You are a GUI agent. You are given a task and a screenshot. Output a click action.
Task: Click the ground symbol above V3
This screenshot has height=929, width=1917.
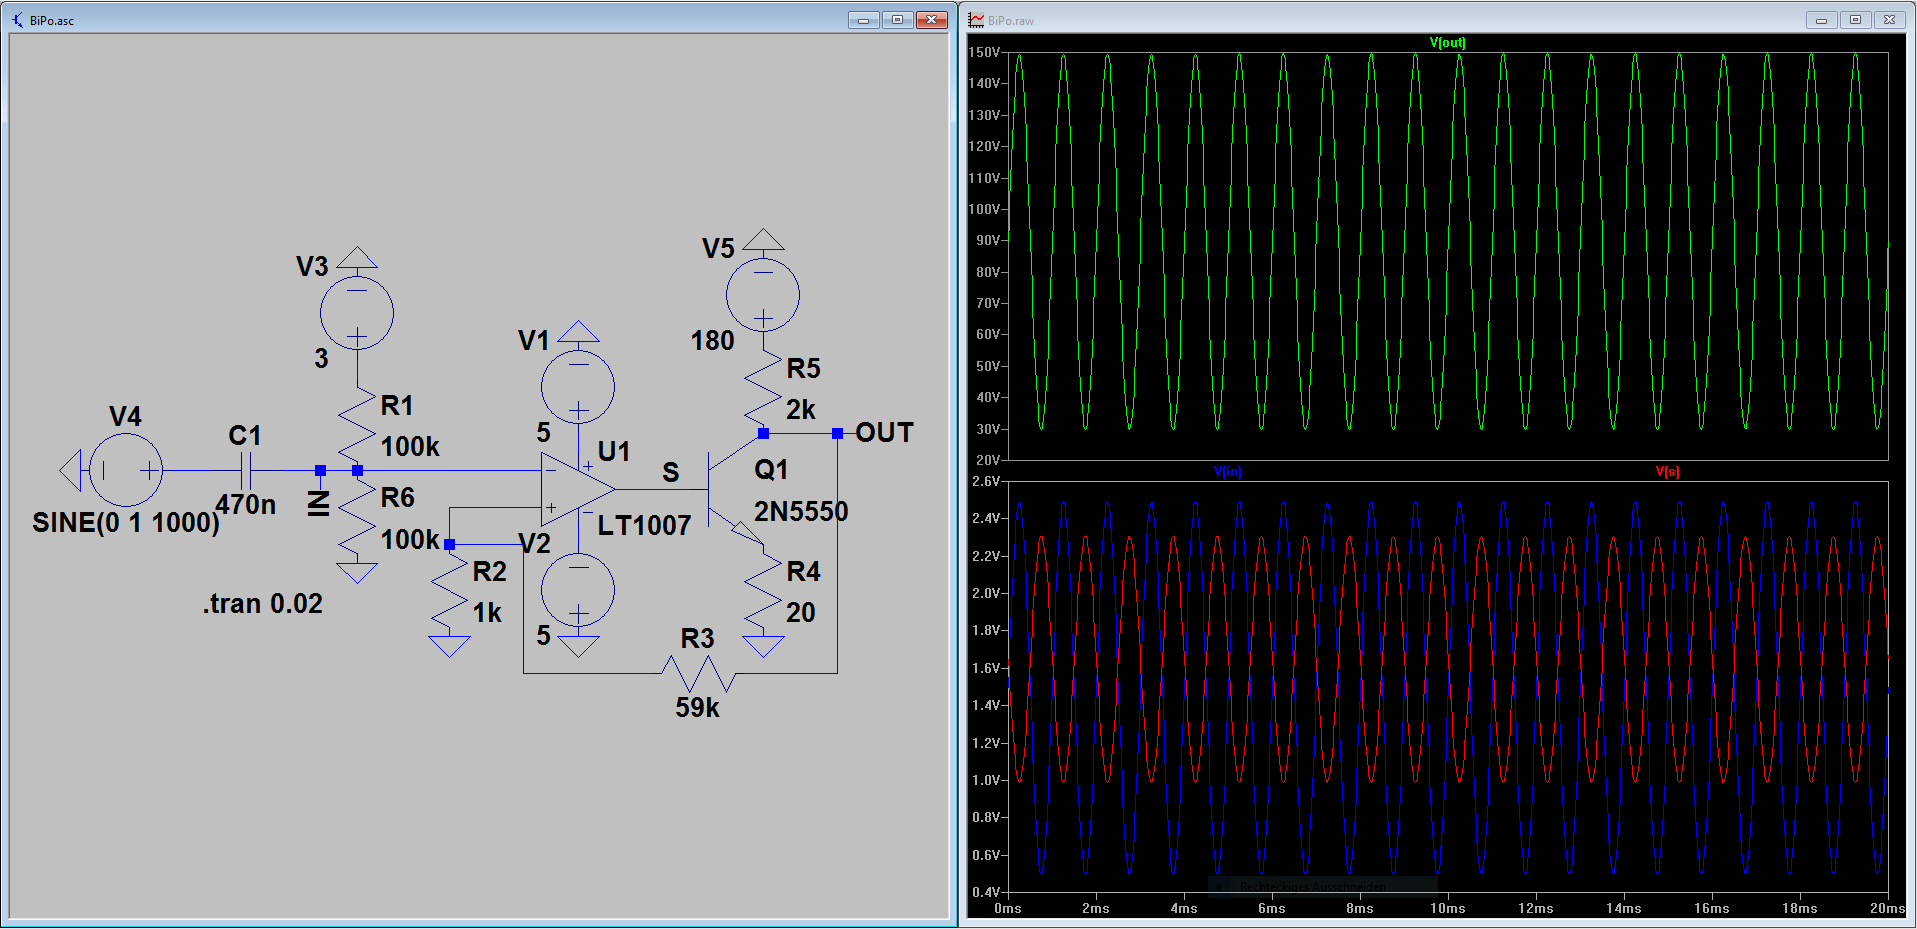pos(357,258)
